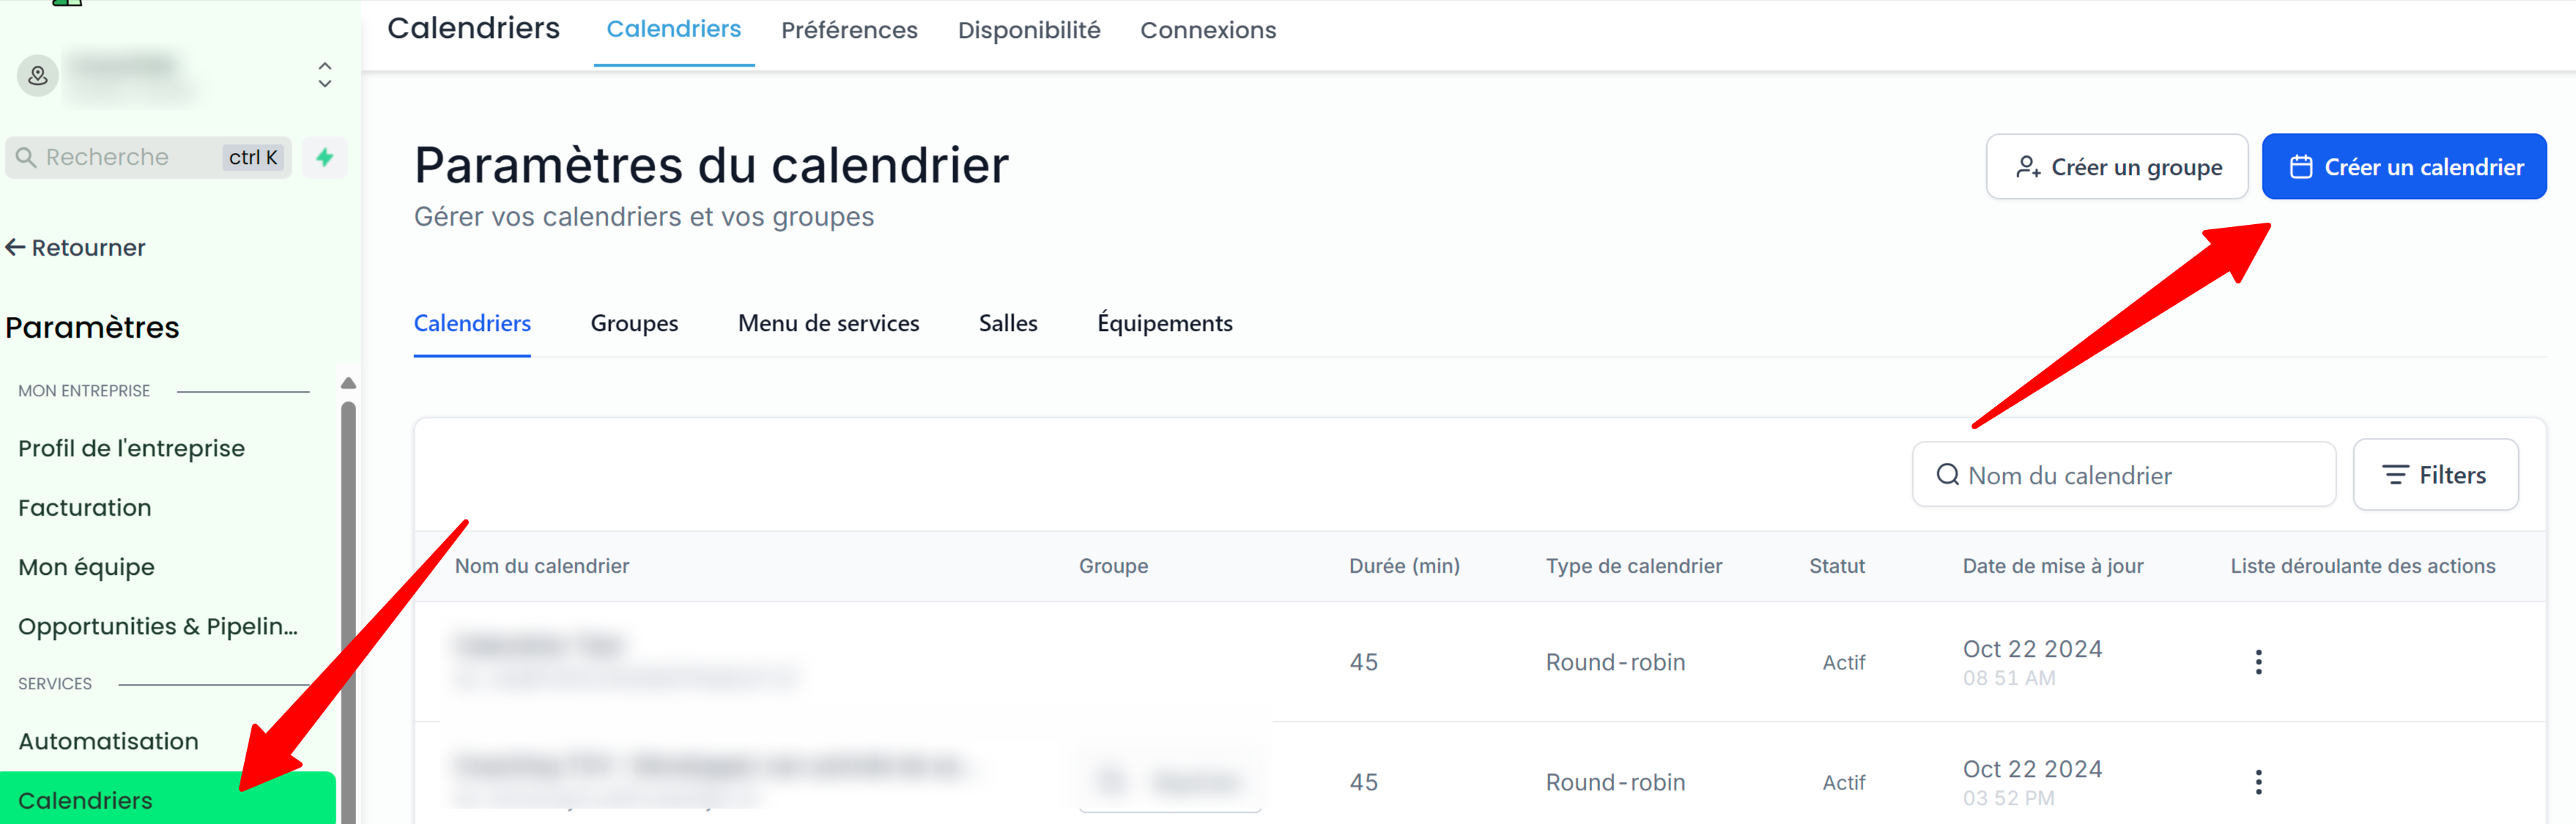Go to Disponibilité in the top navigation

[1029, 30]
